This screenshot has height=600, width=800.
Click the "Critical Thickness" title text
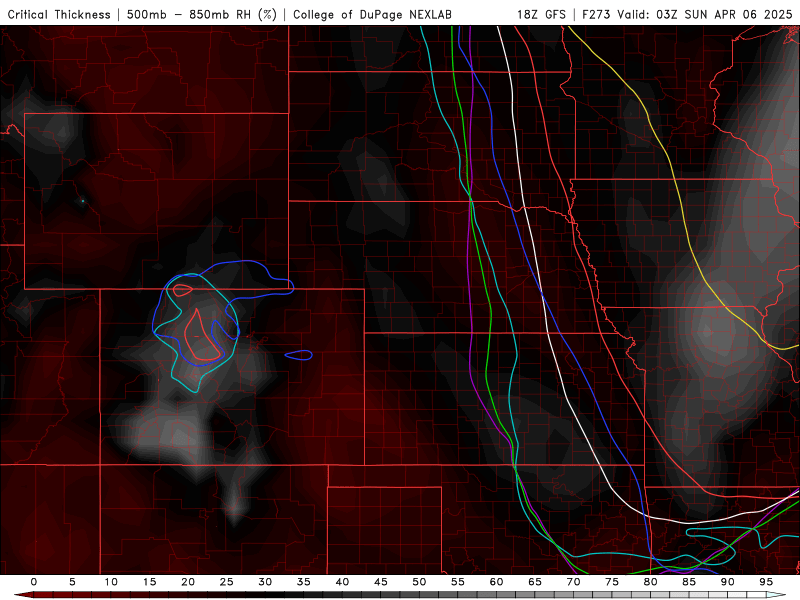tap(59, 15)
